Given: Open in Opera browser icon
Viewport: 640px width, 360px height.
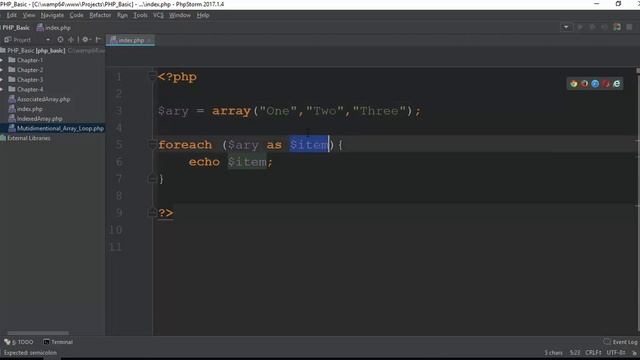Looking at the screenshot, I should (x=606, y=84).
